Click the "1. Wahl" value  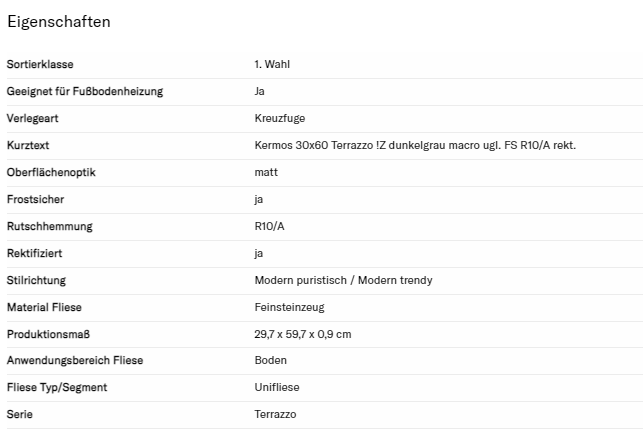[x=272, y=65]
